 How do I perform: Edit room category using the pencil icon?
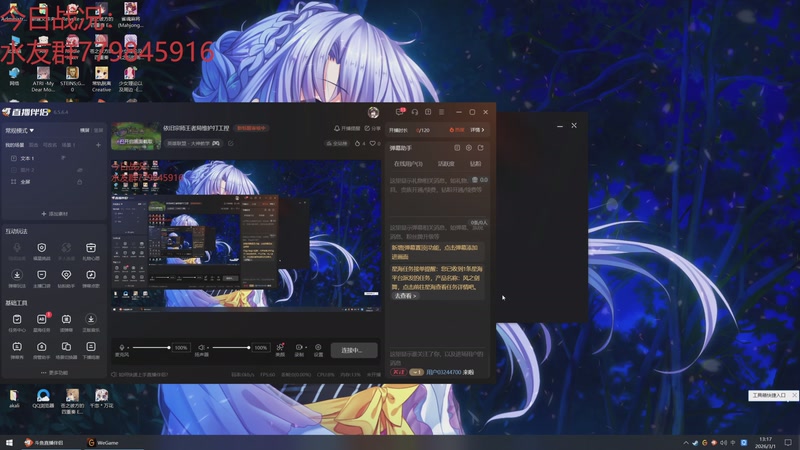231,144
